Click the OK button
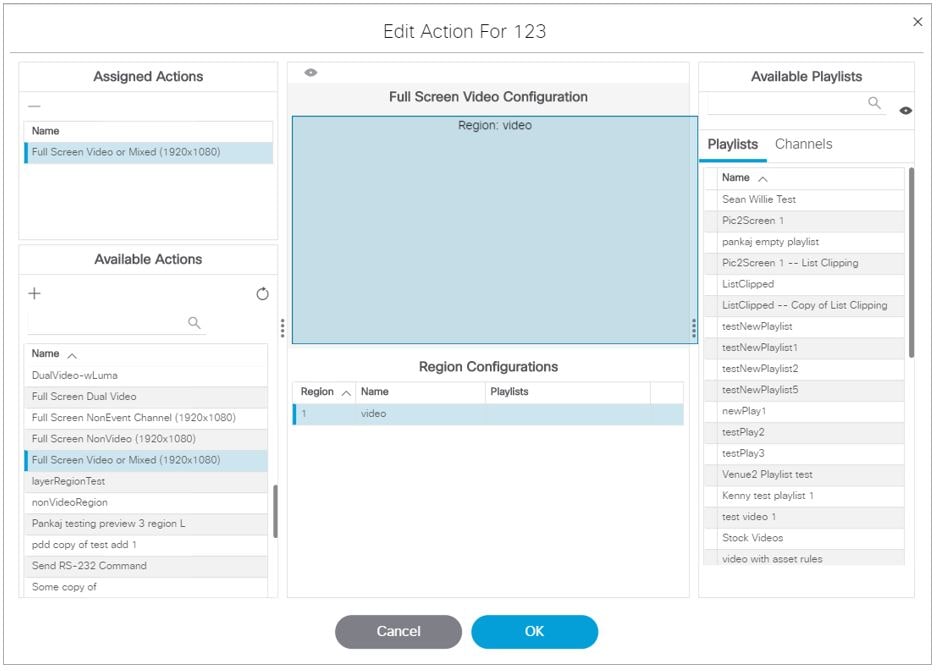 pyautogui.click(x=535, y=631)
